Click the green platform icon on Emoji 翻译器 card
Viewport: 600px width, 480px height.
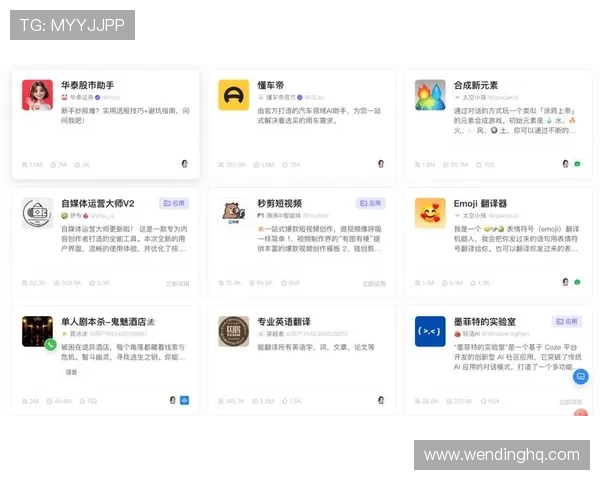tap(577, 282)
